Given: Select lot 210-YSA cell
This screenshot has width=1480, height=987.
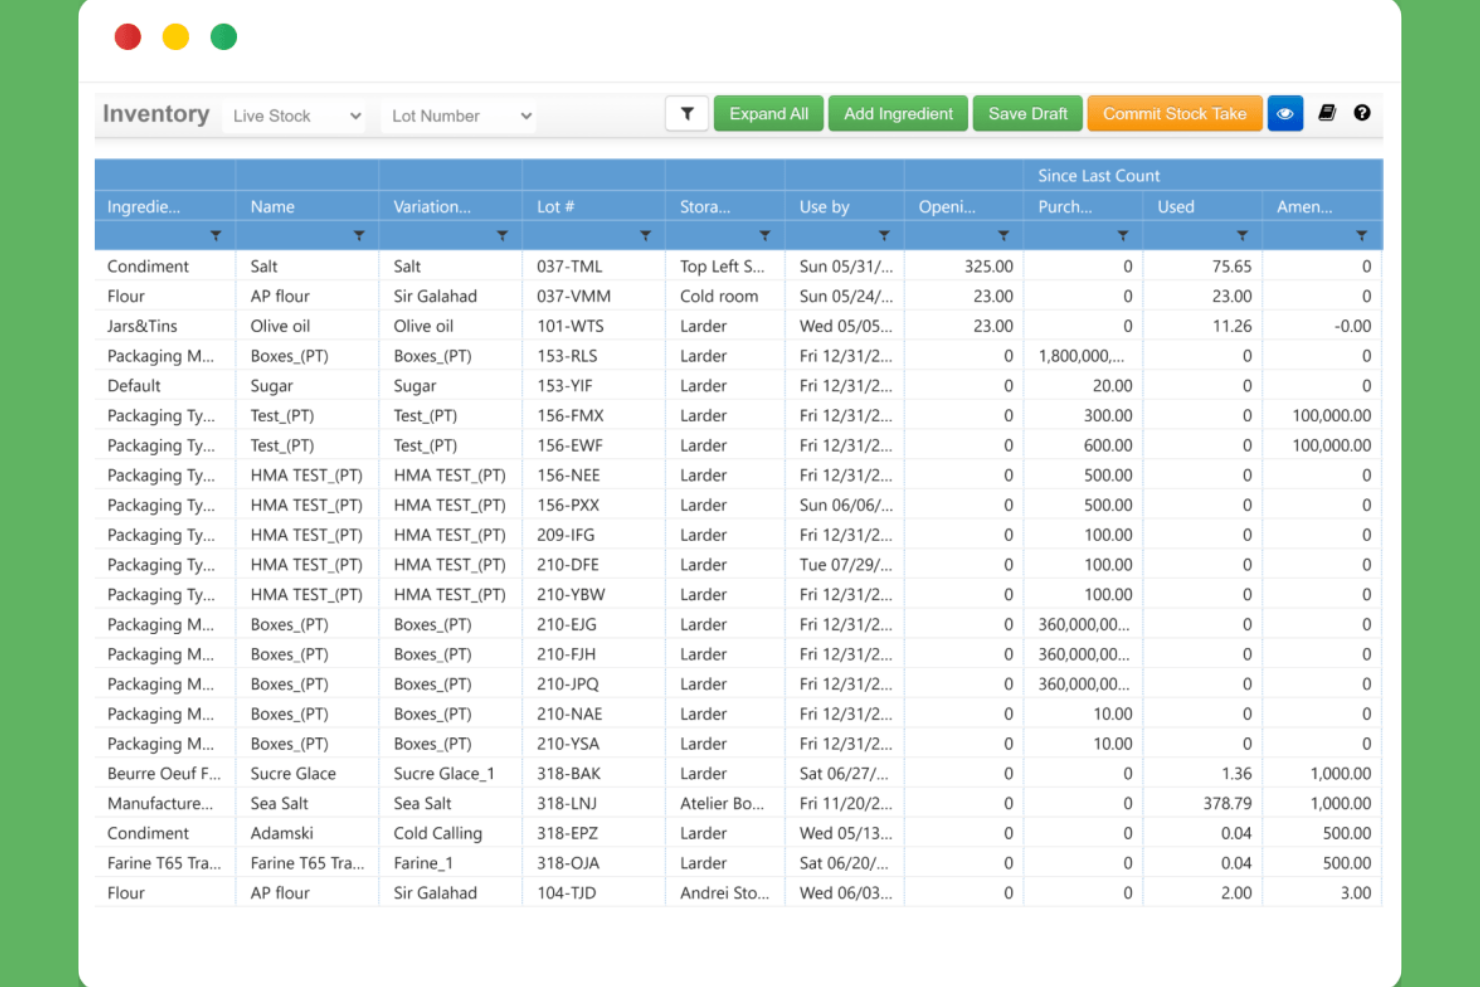Looking at the screenshot, I should coord(593,744).
